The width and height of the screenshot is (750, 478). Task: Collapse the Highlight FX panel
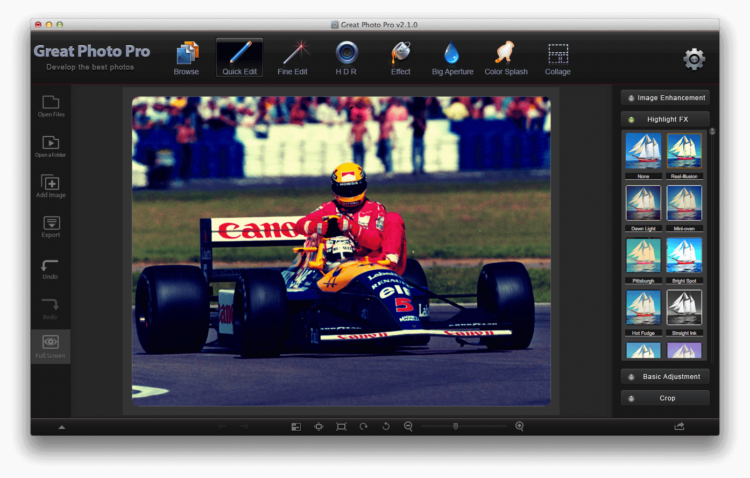coord(665,119)
